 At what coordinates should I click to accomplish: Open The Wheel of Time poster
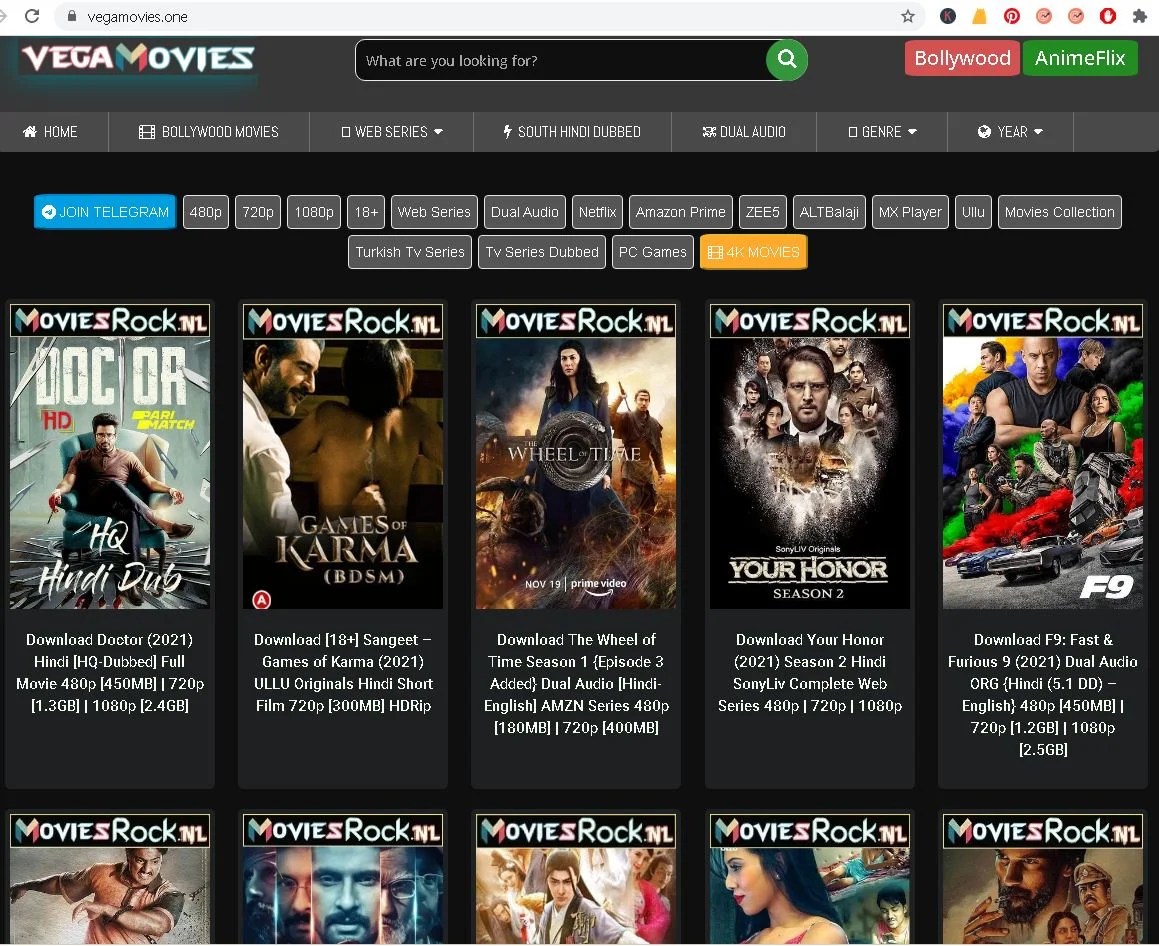(x=576, y=456)
